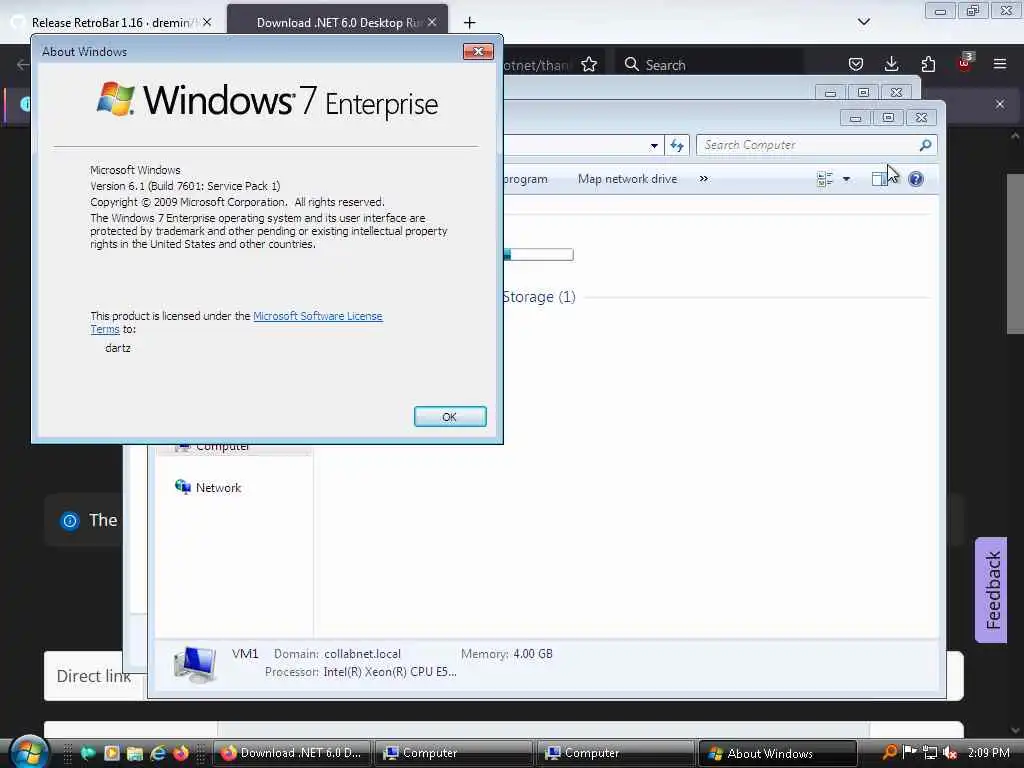Click the magnifier in Search Computer box
The height and width of the screenshot is (768, 1024).
925,145
